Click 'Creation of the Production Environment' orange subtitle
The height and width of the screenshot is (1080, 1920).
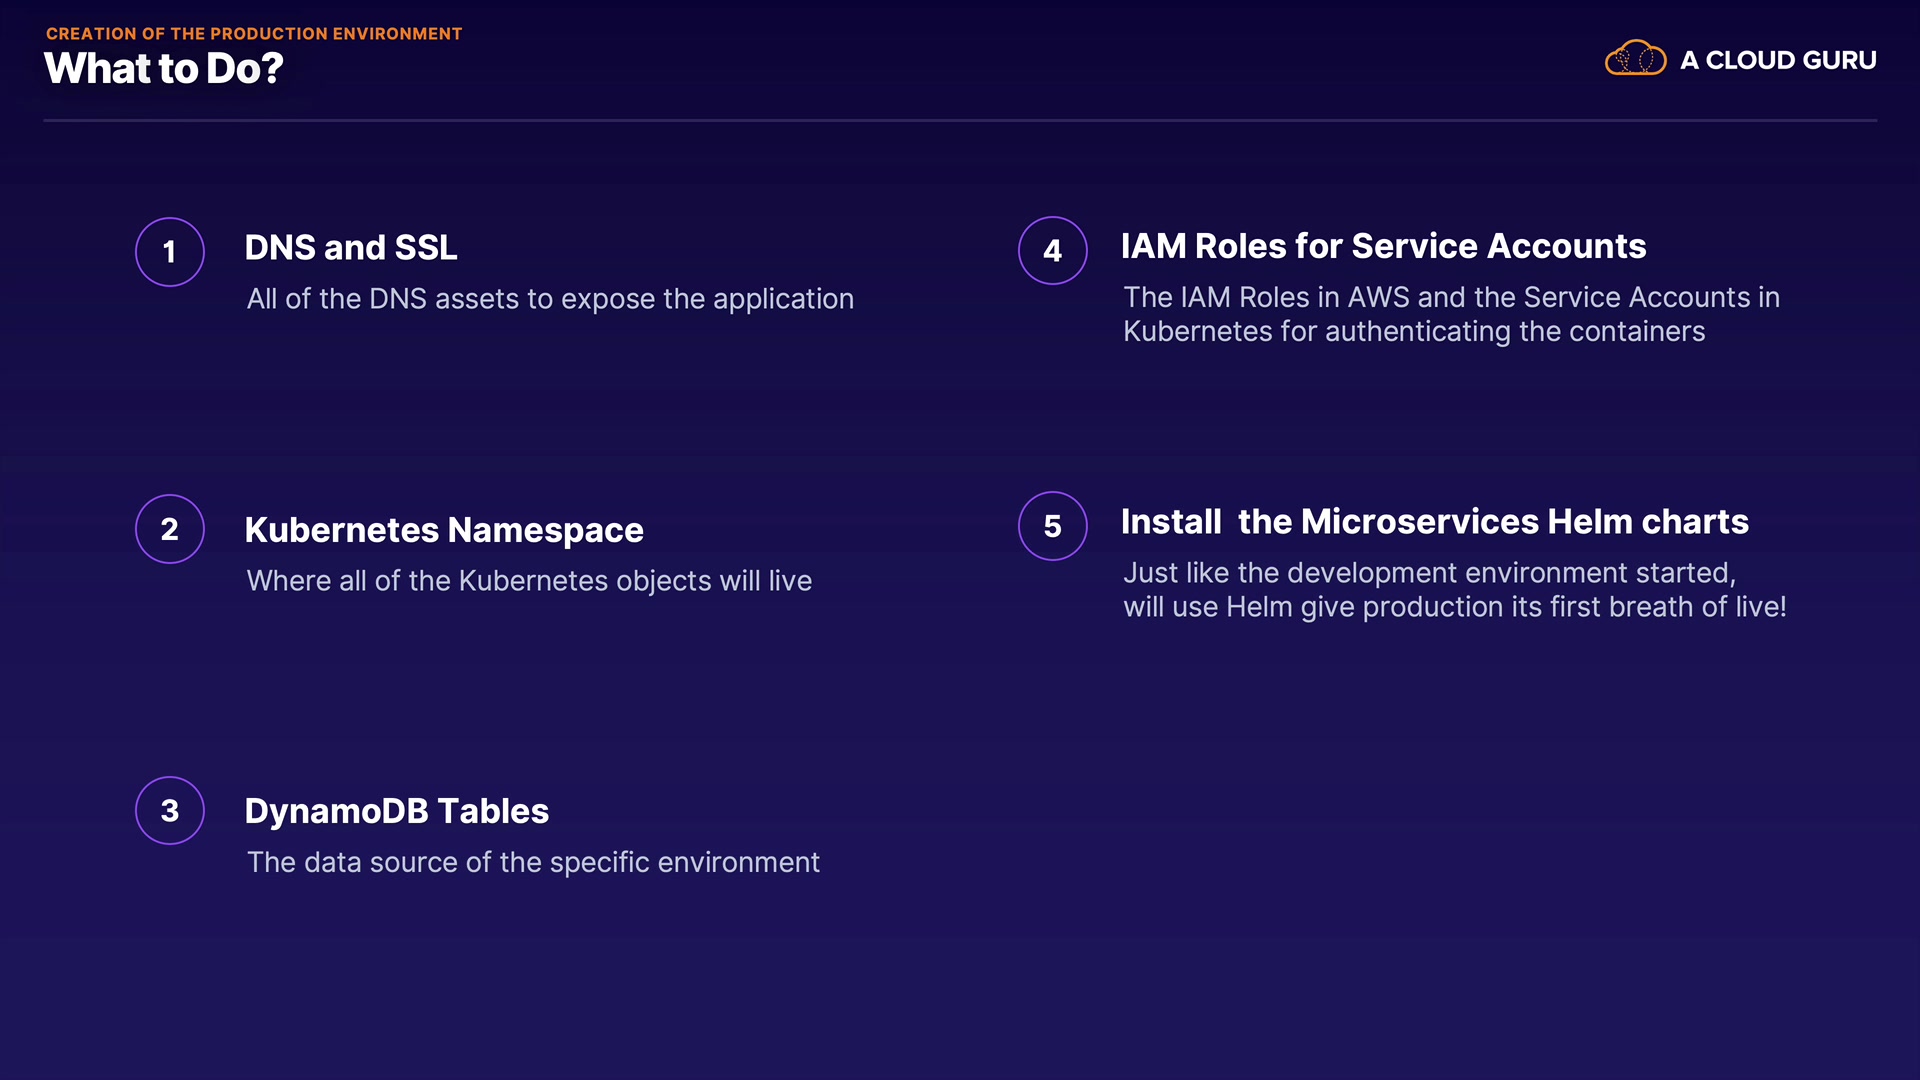[254, 34]
